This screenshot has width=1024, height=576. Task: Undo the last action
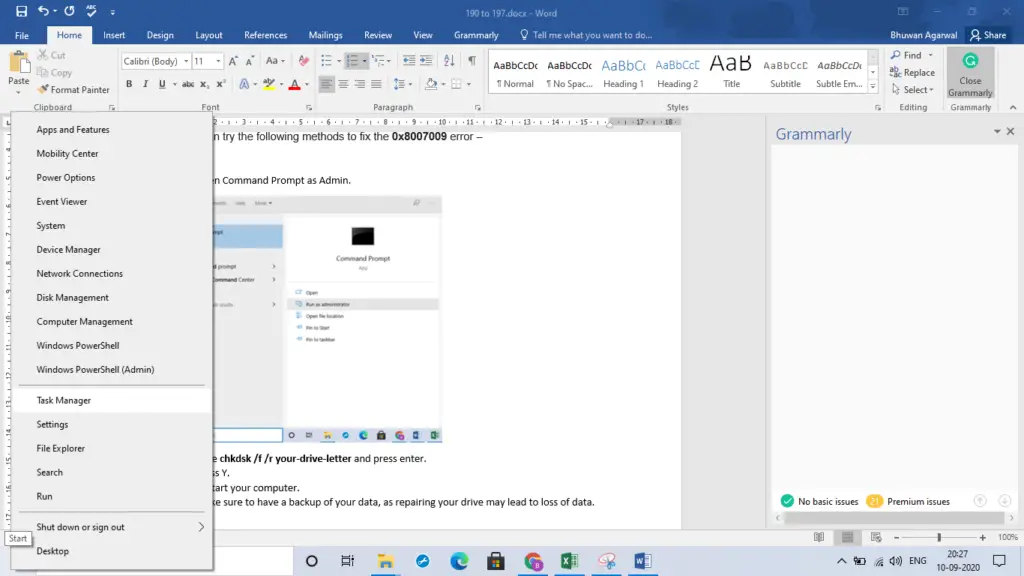[x=43, y=11]
